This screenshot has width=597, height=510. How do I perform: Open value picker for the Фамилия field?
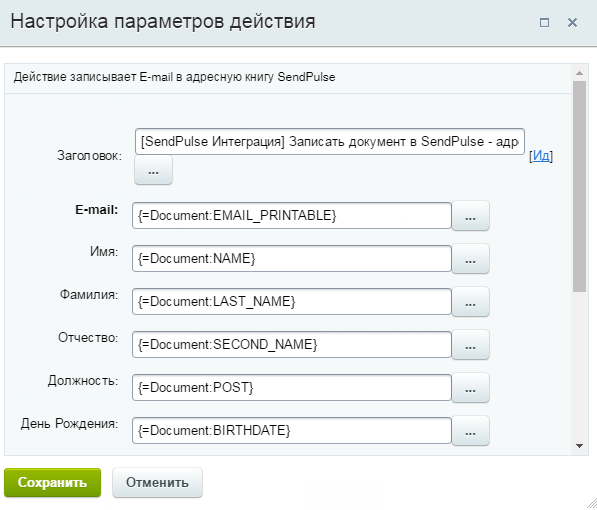click(471, 302)
